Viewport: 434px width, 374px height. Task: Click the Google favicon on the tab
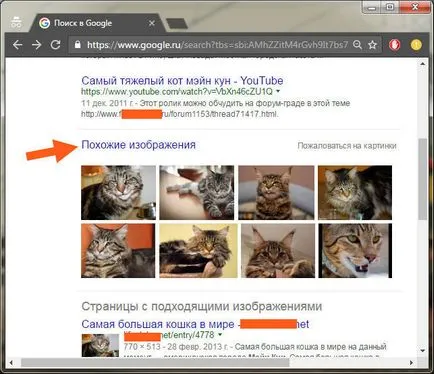coord(44,23)
